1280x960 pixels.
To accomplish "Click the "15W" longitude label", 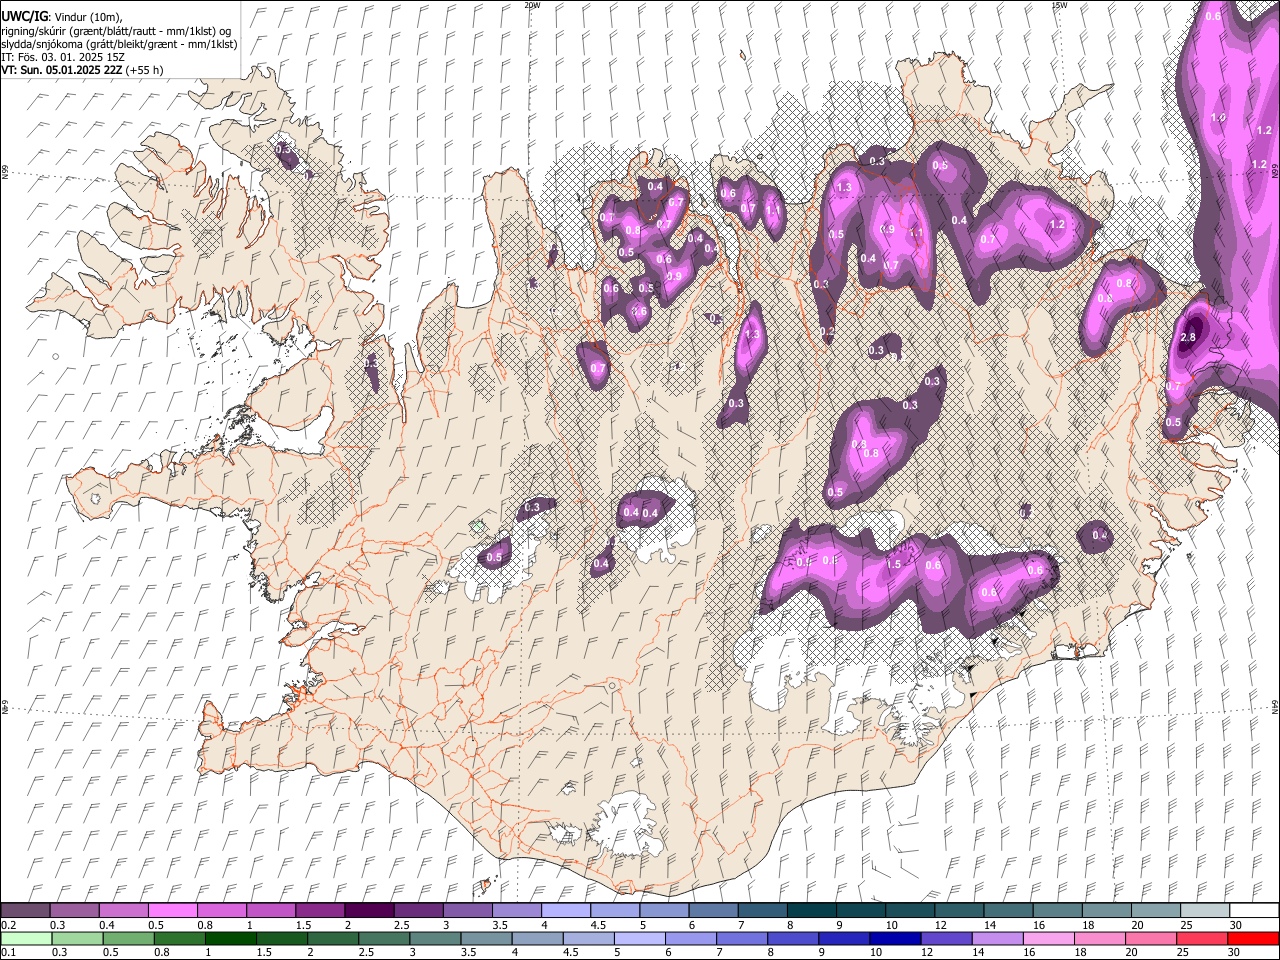I will [x=1059, y=5].
